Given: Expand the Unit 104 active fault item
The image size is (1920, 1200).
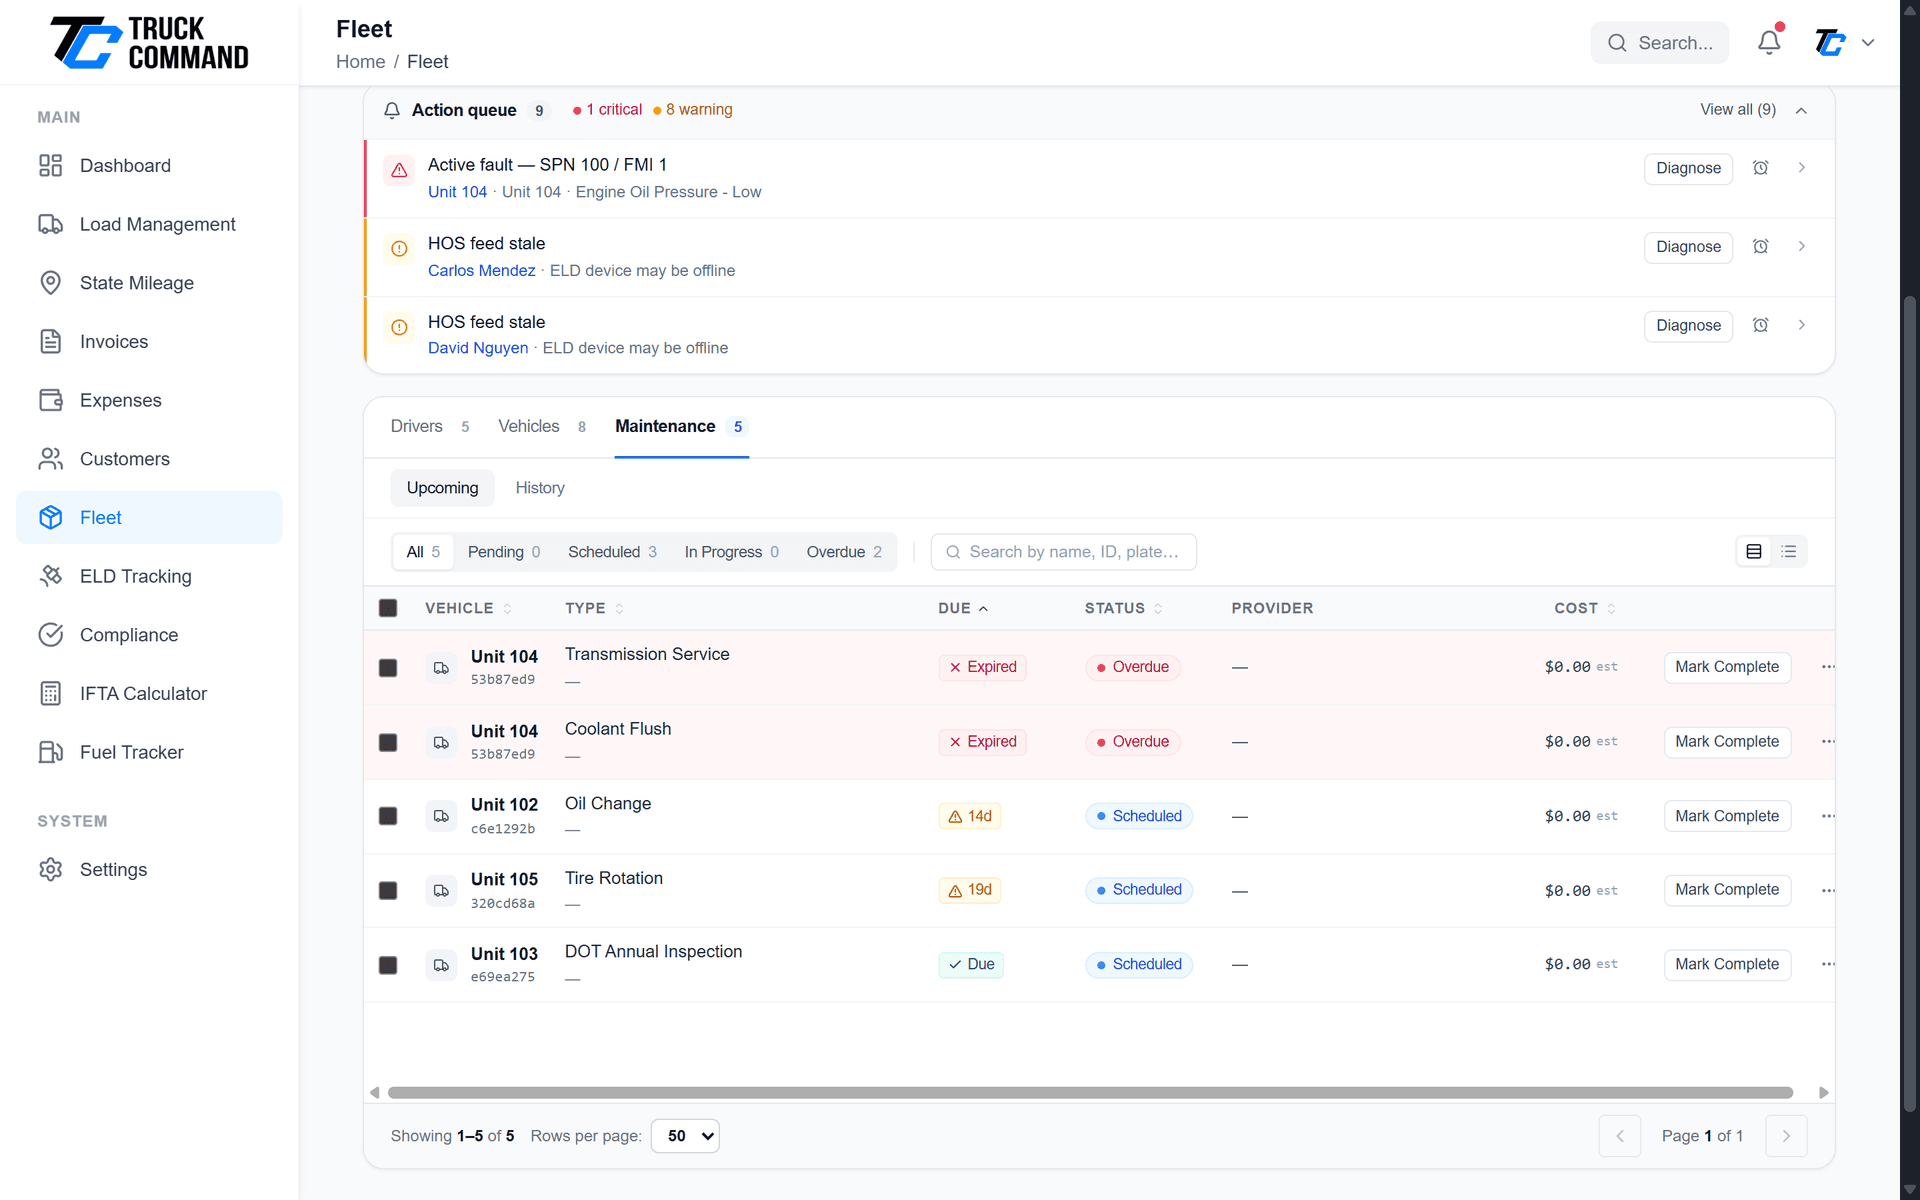Looking at the screenshot, I should coord(1801,168).
